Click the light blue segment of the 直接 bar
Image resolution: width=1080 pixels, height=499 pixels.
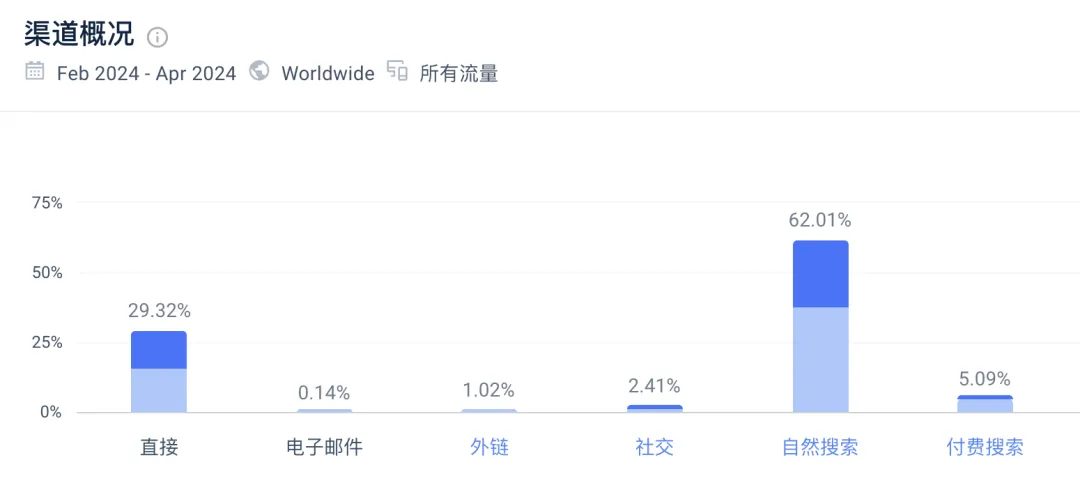tap(159, 391)
